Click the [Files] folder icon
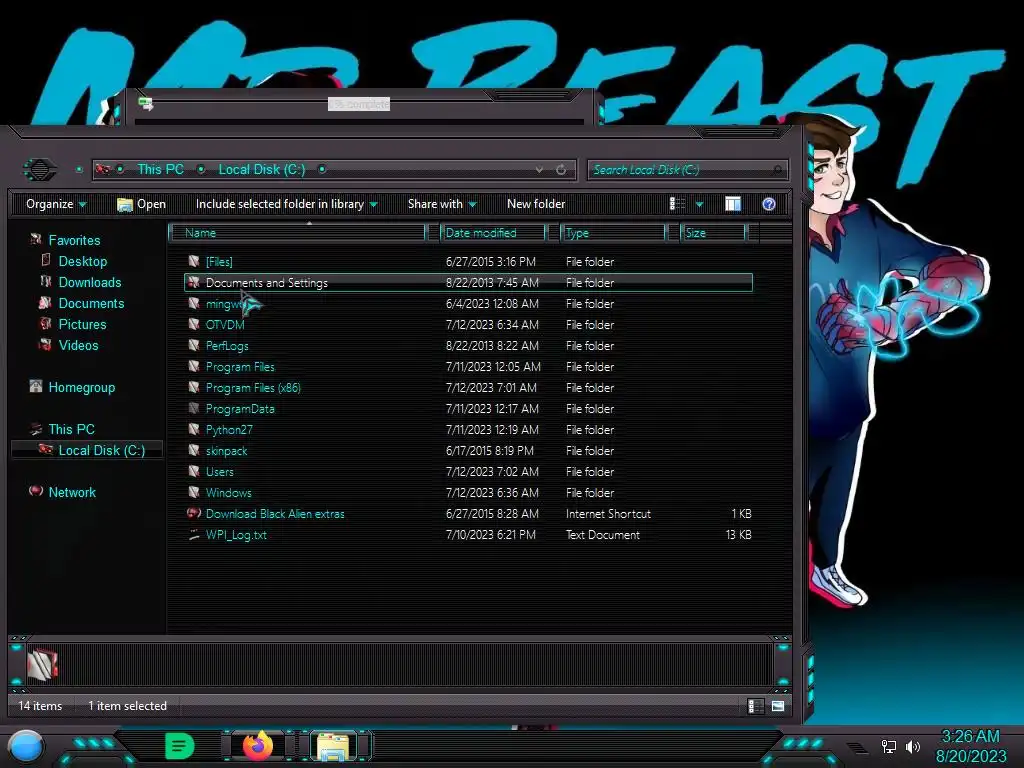Image resolution: width=1024 pixels, height=768 pixels. coord(193,261)
